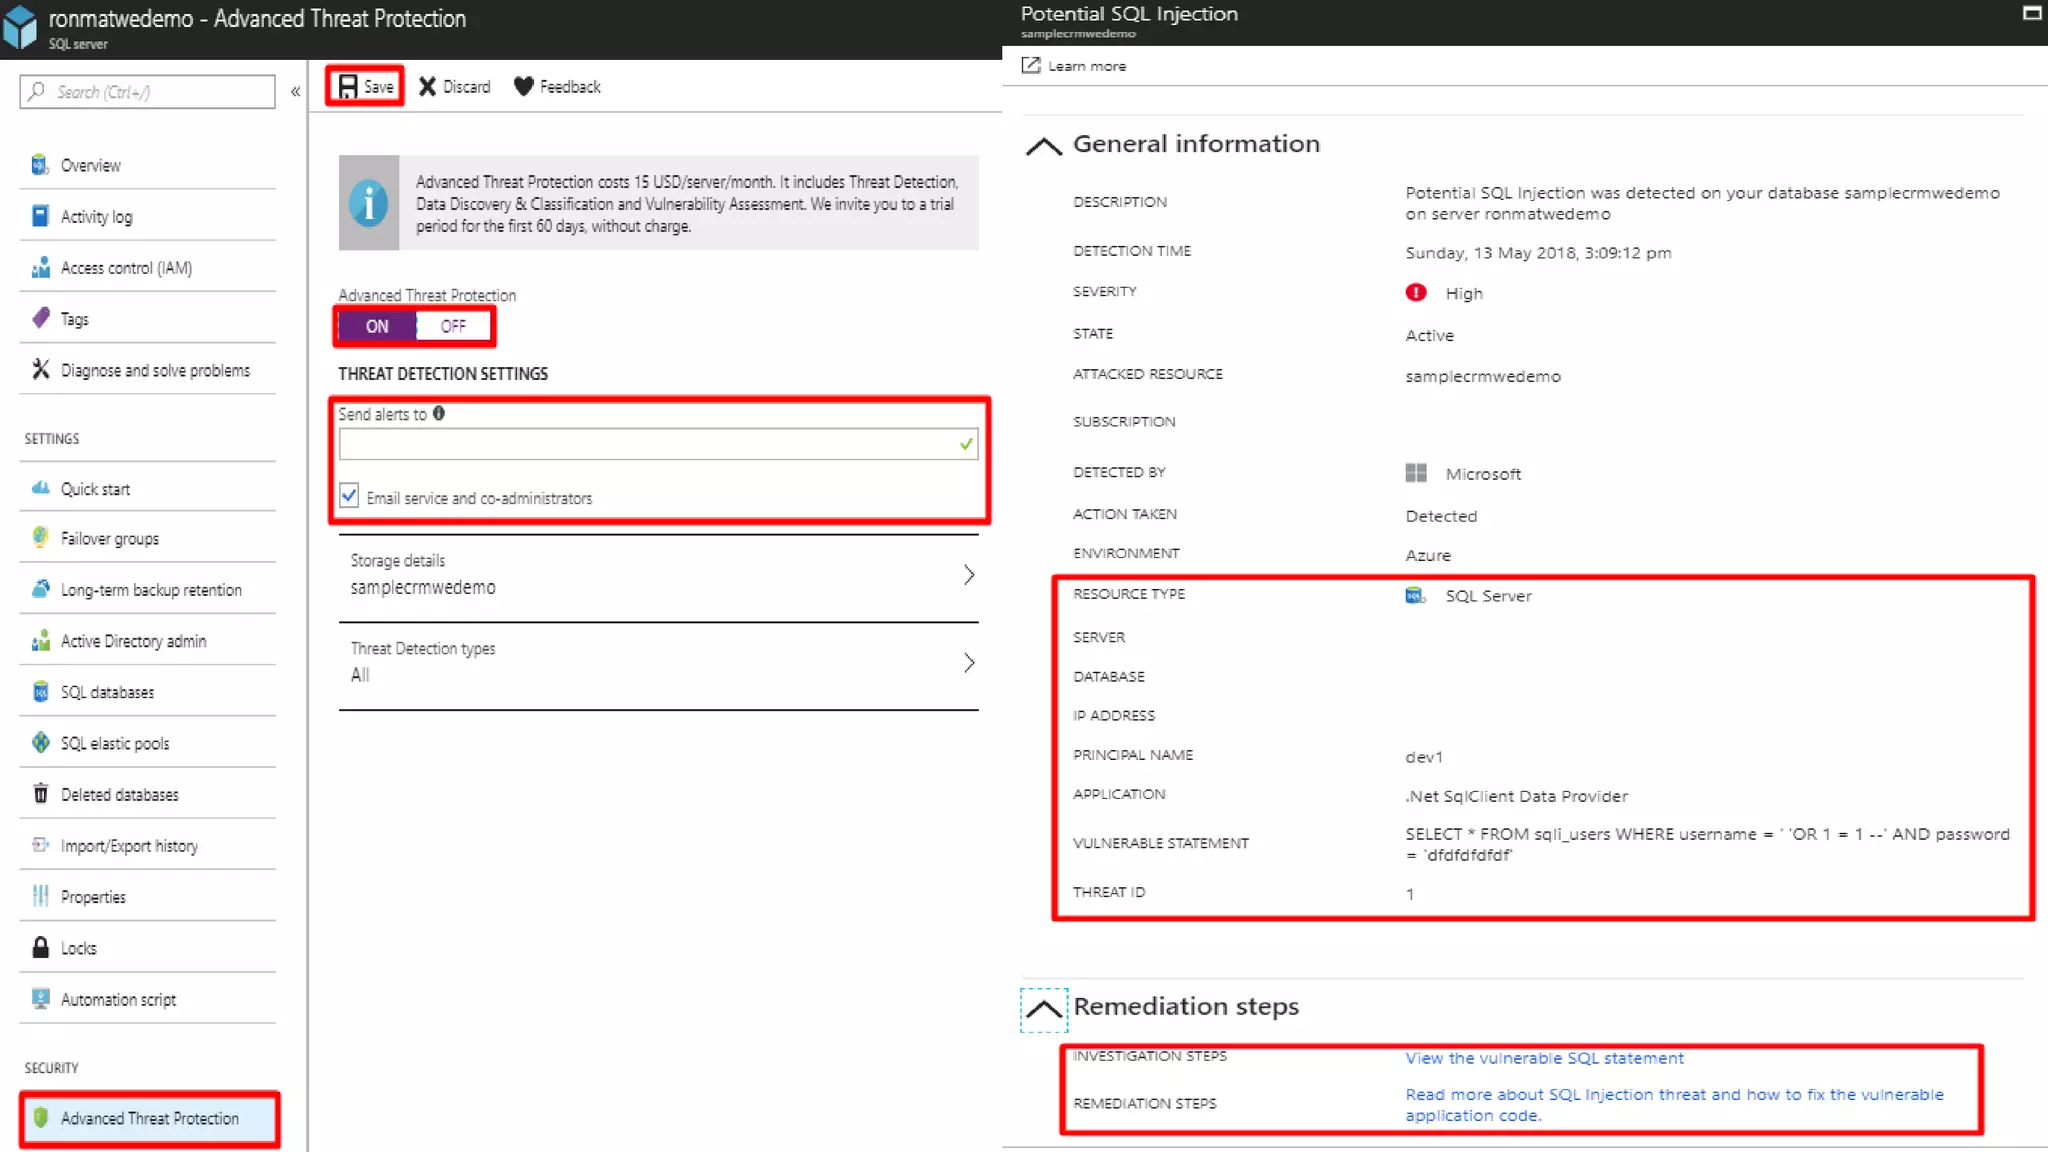Click the Quick start cloud icon
This screenshot has width=2048, height=1152.
40,488
